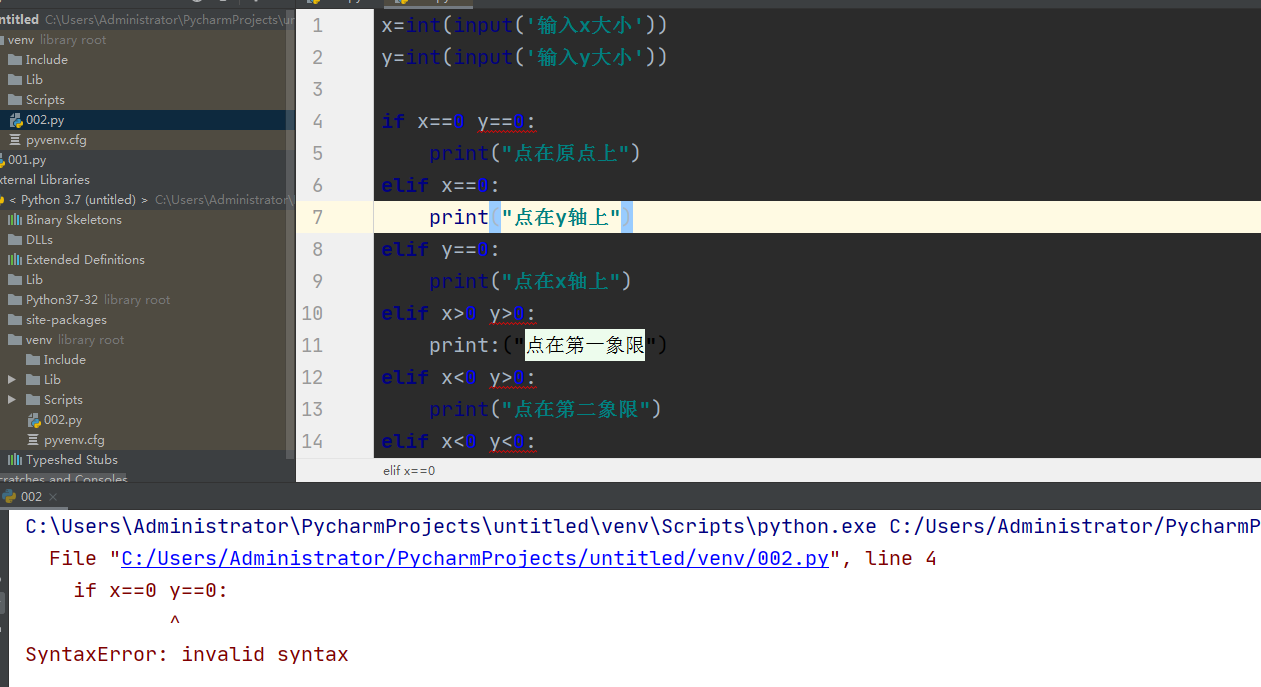Click the caret marker in console traceback
Viewport: 1261px width, 687px height.
tap(175, 622)
